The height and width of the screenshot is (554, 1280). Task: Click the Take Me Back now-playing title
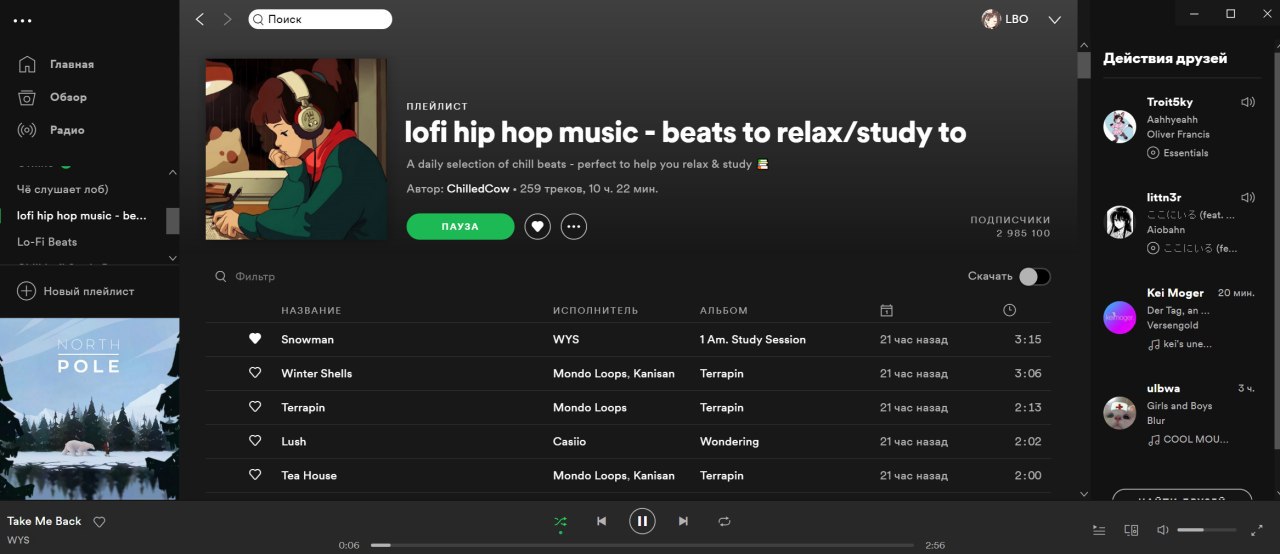click(x=44, y=522)
